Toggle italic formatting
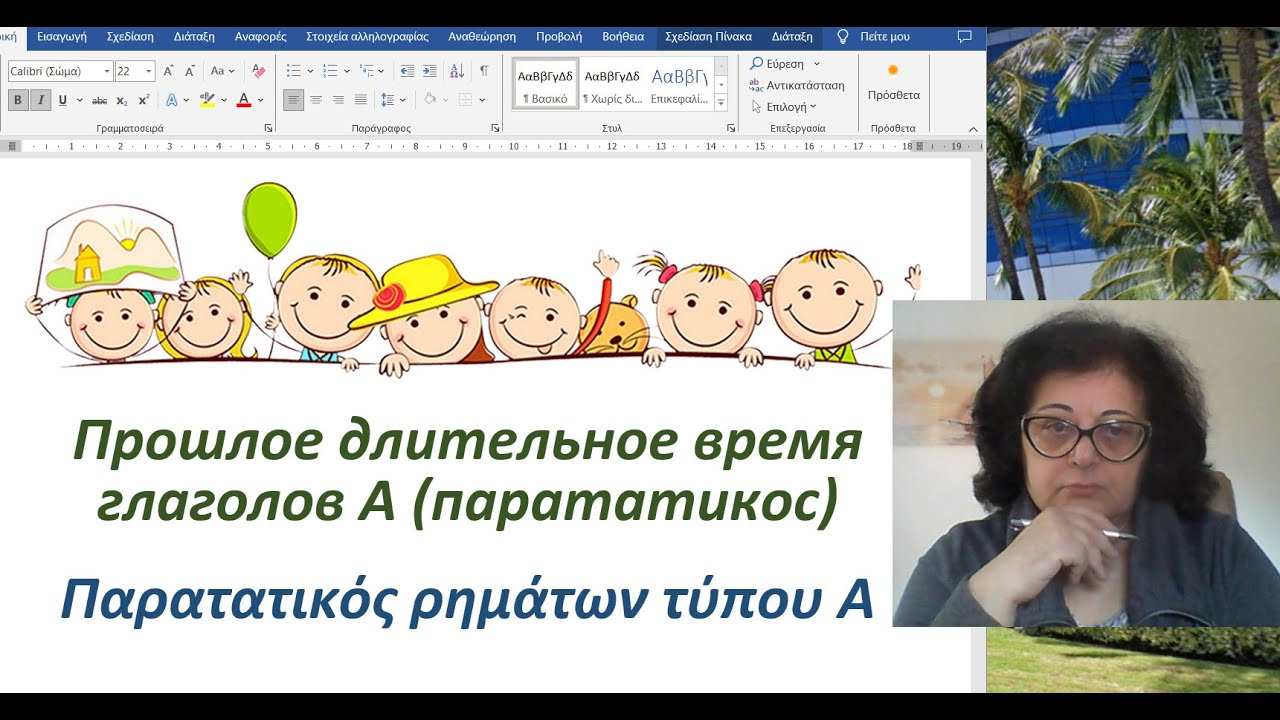 40,100
